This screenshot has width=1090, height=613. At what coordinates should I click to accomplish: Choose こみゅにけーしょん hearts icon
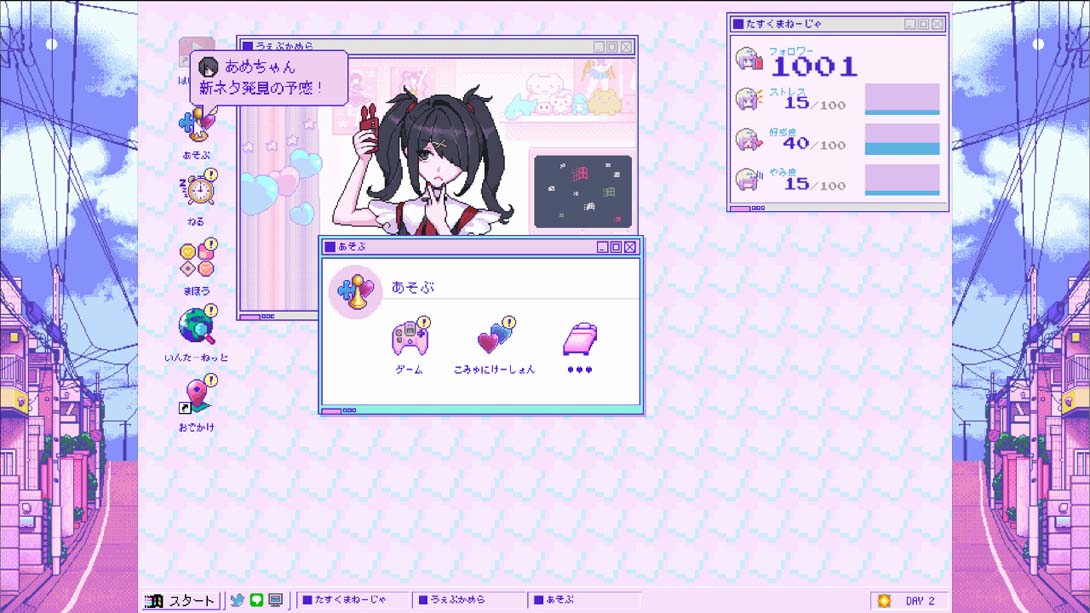(493, 340)
